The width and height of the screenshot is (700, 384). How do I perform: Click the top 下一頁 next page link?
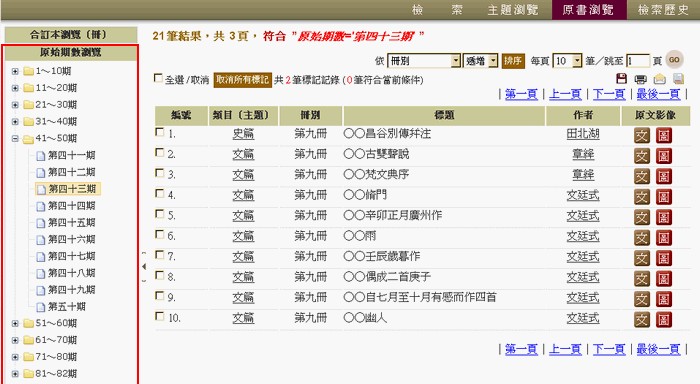609,94
